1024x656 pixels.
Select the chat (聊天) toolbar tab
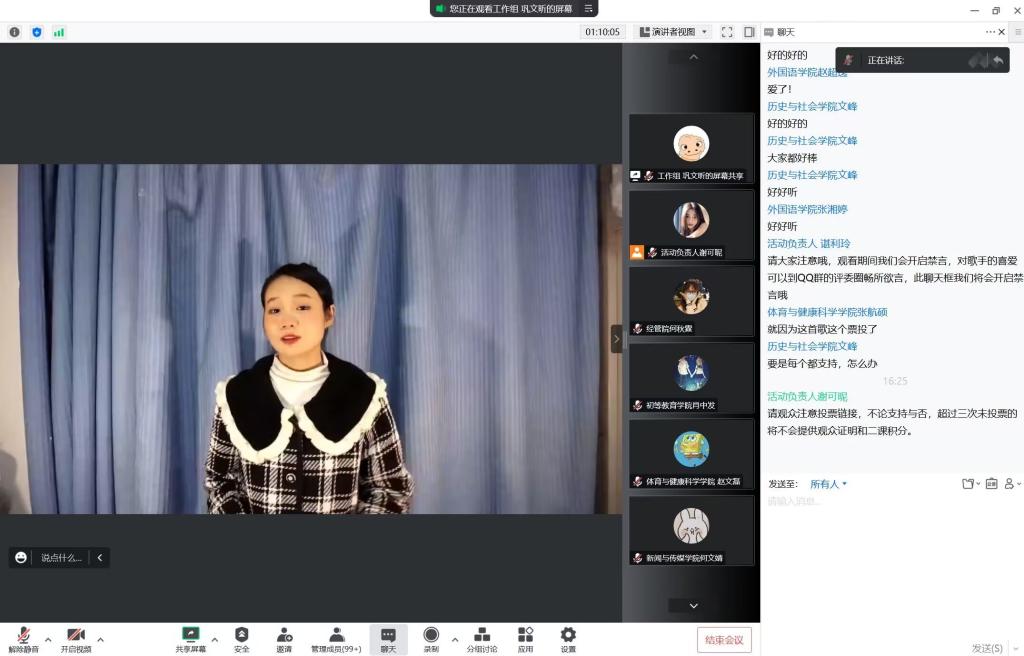point(388,639)
